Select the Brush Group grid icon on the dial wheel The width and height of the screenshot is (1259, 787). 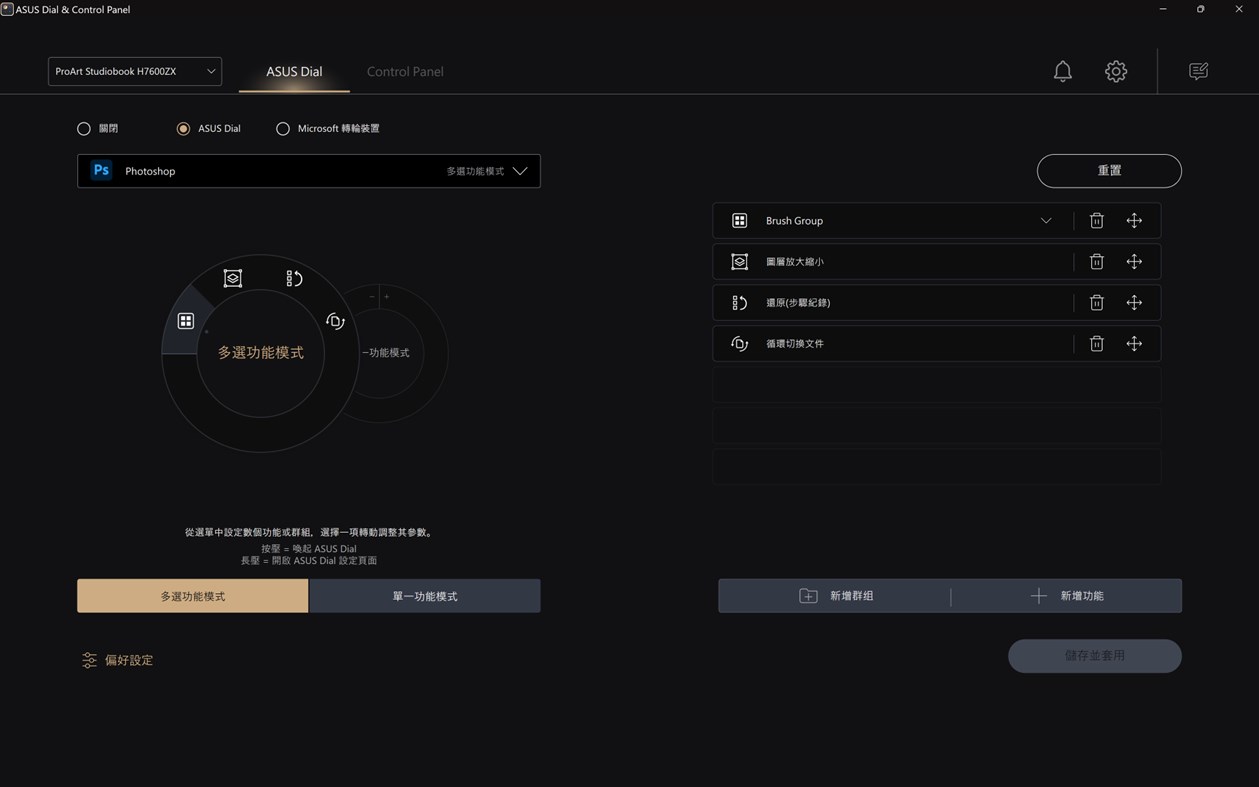186,321
